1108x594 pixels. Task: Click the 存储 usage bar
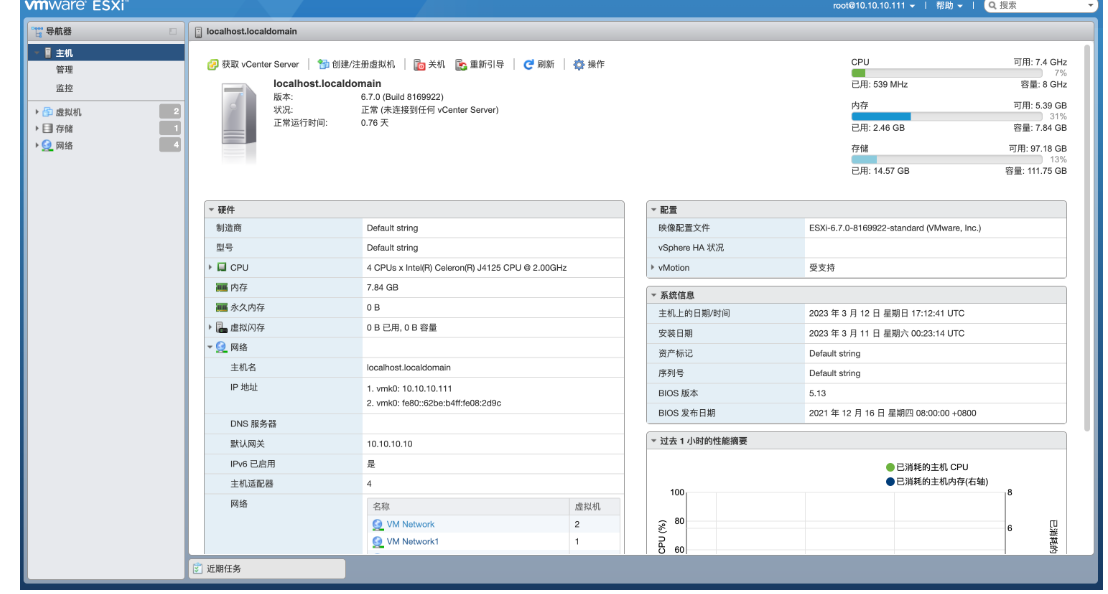[x=947, y=160]
